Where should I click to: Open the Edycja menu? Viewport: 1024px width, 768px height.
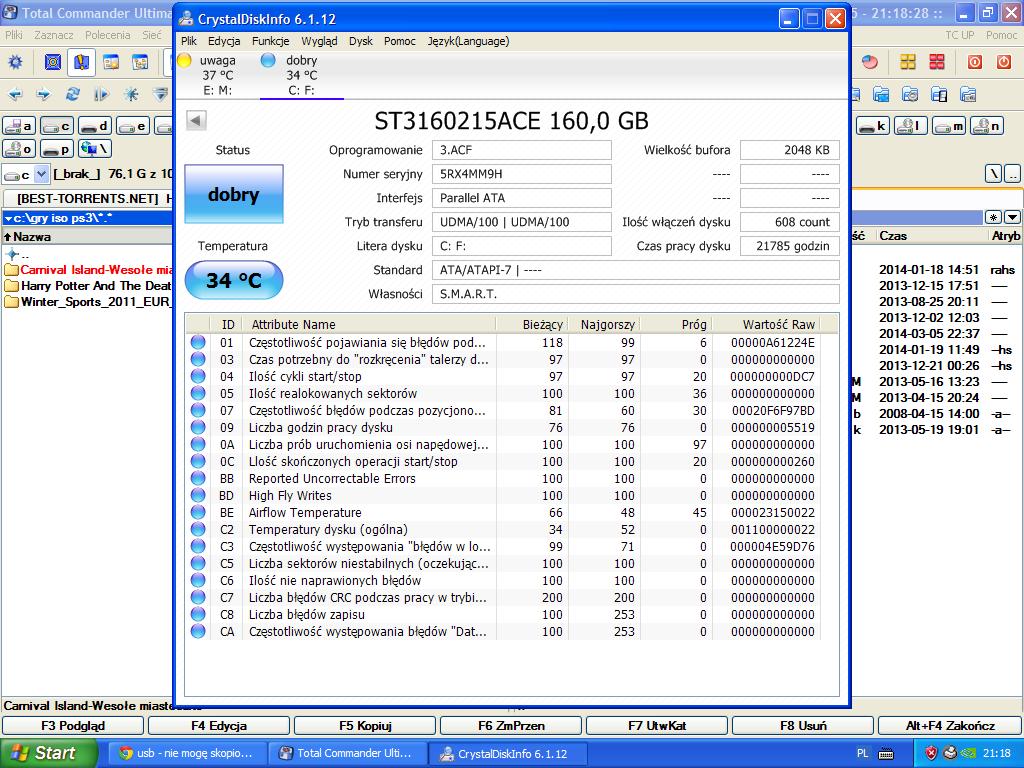click(x=224, y=41)
